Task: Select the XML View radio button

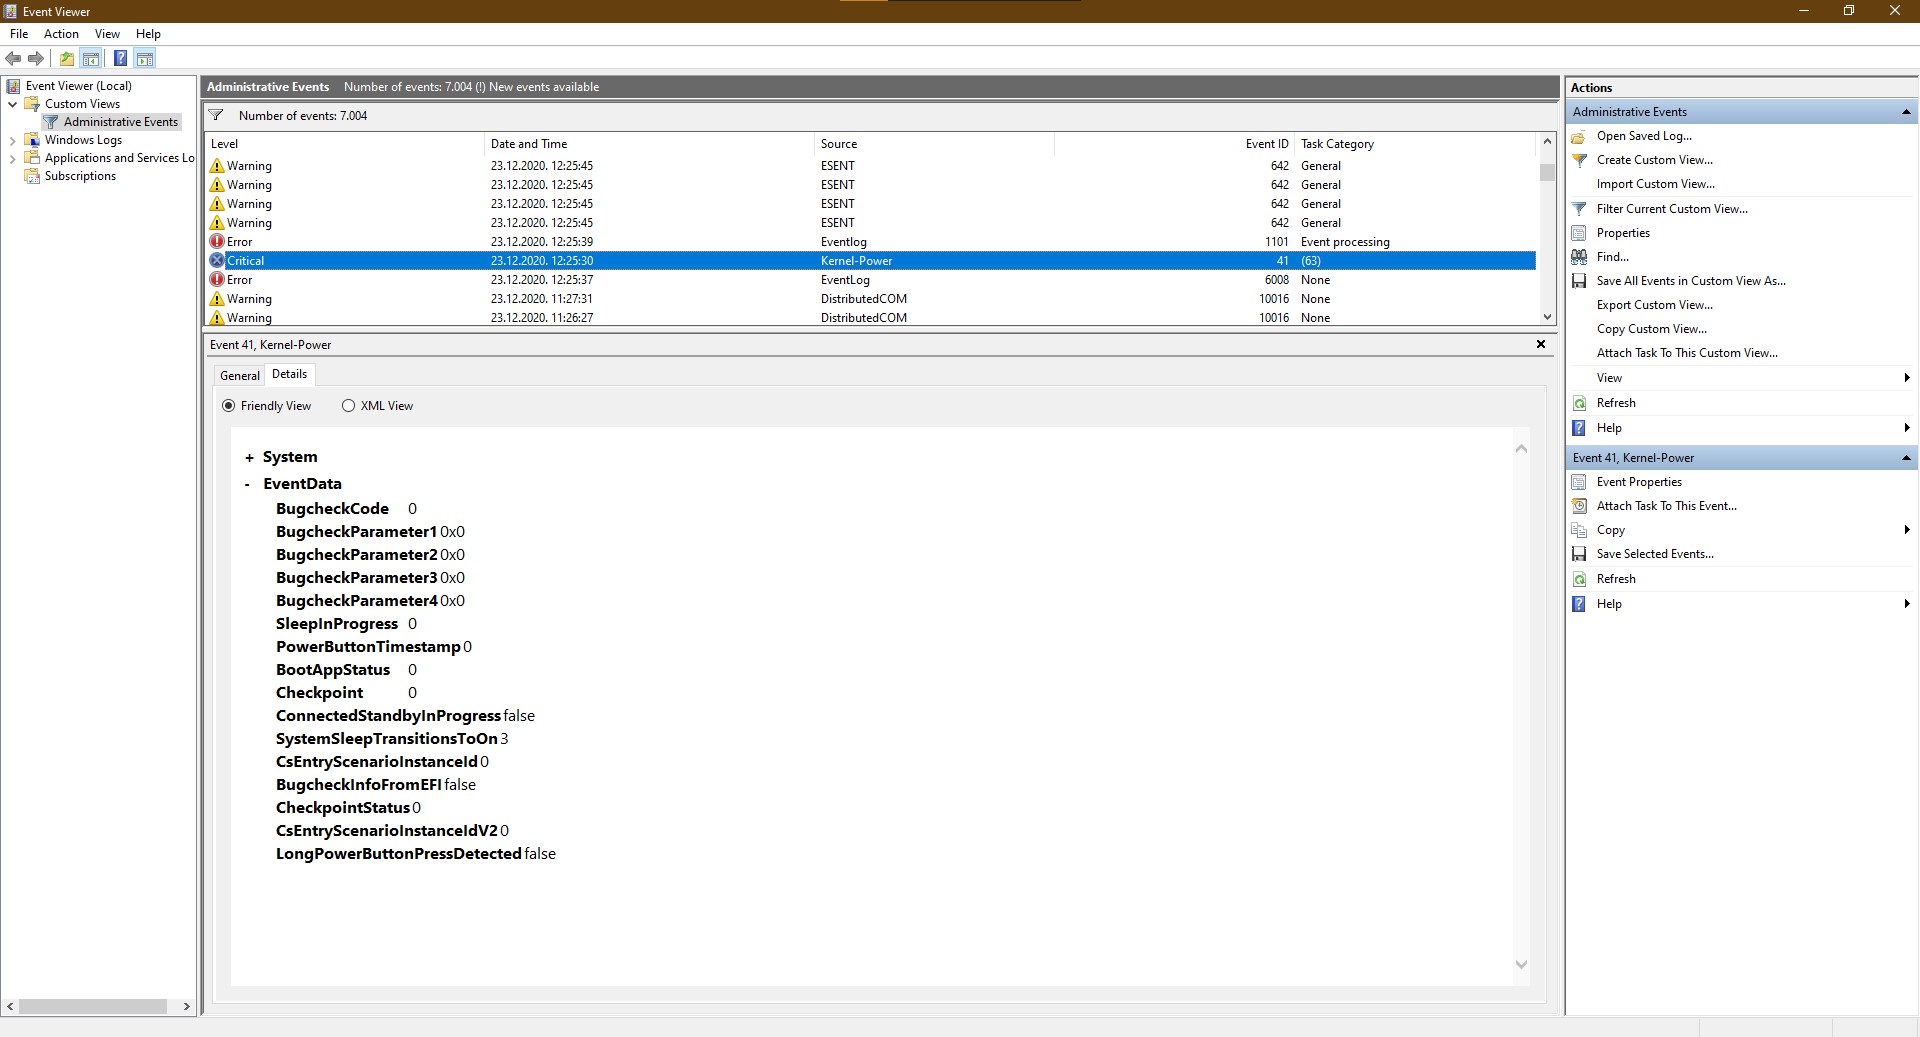Action: point(348,406)
